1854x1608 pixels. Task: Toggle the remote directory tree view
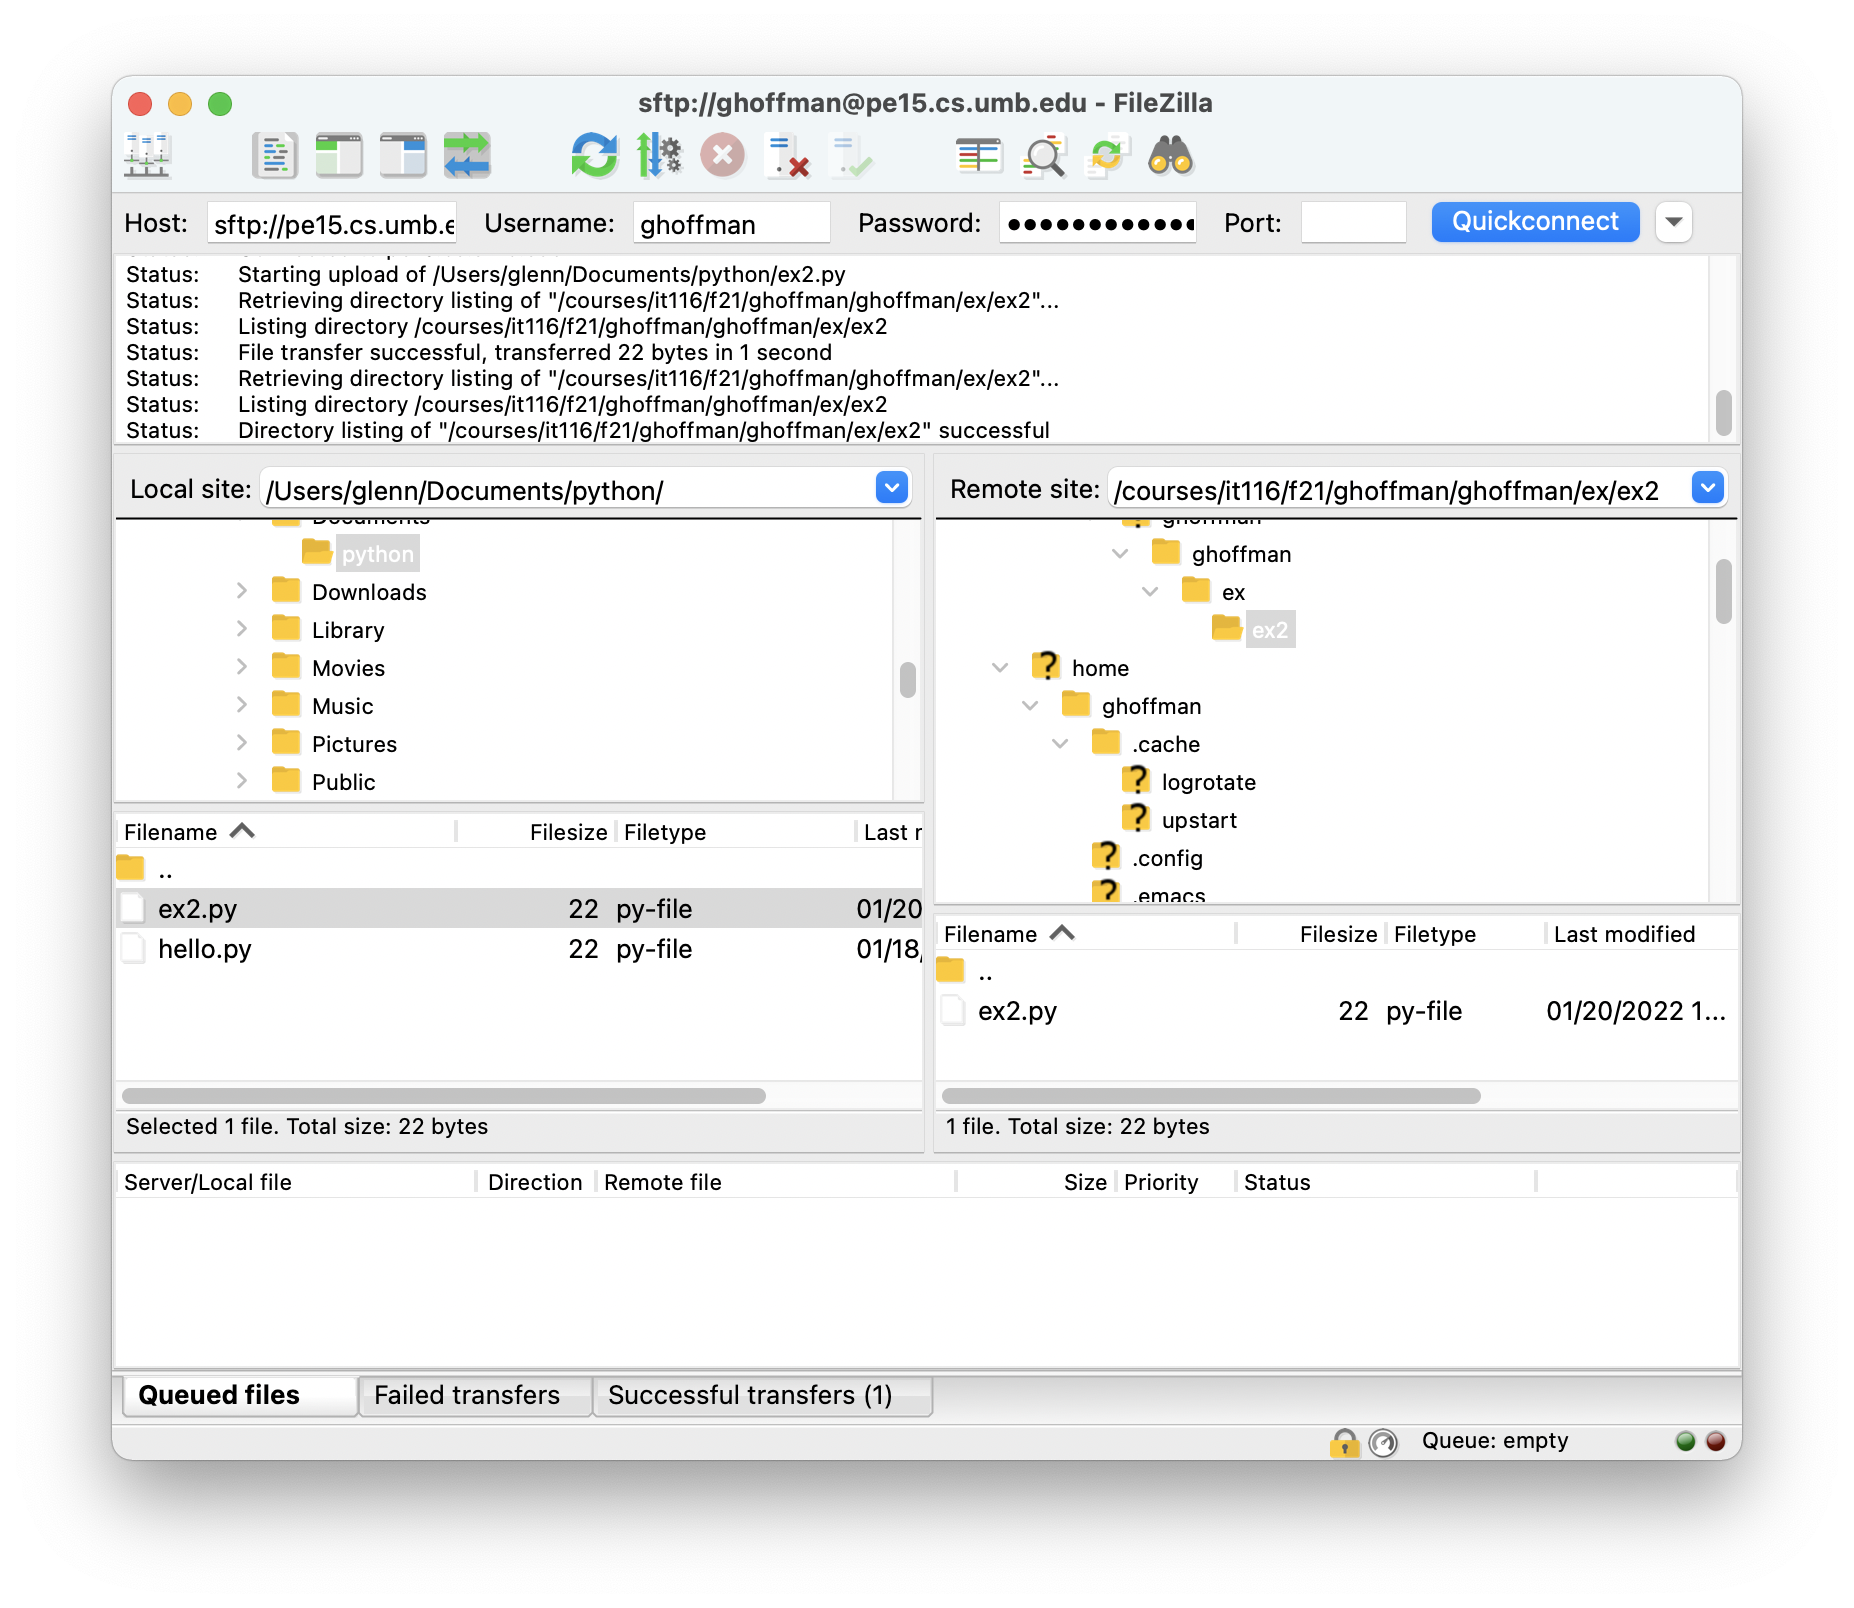403,156
